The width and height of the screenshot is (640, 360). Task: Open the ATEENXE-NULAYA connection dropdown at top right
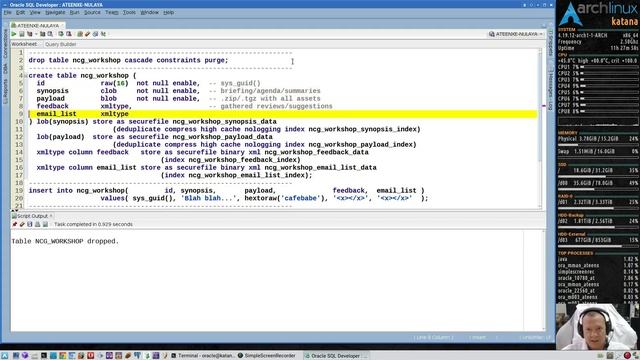(516, 34)
